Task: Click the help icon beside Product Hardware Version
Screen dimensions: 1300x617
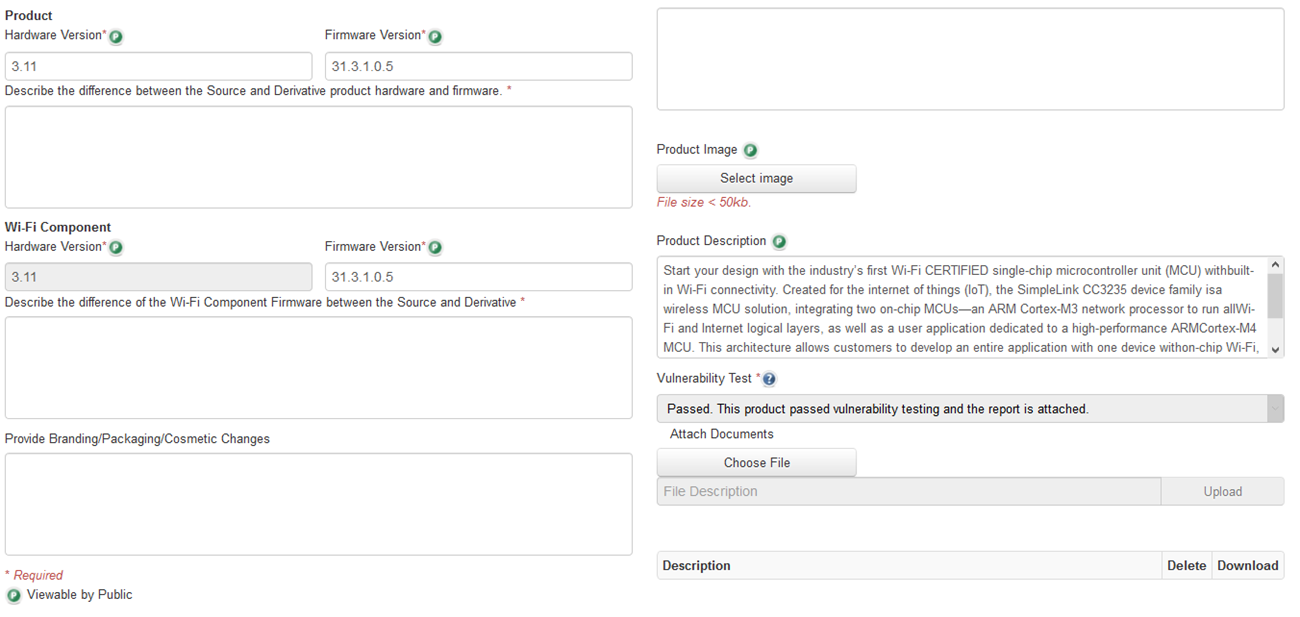Action: point(115,35)
